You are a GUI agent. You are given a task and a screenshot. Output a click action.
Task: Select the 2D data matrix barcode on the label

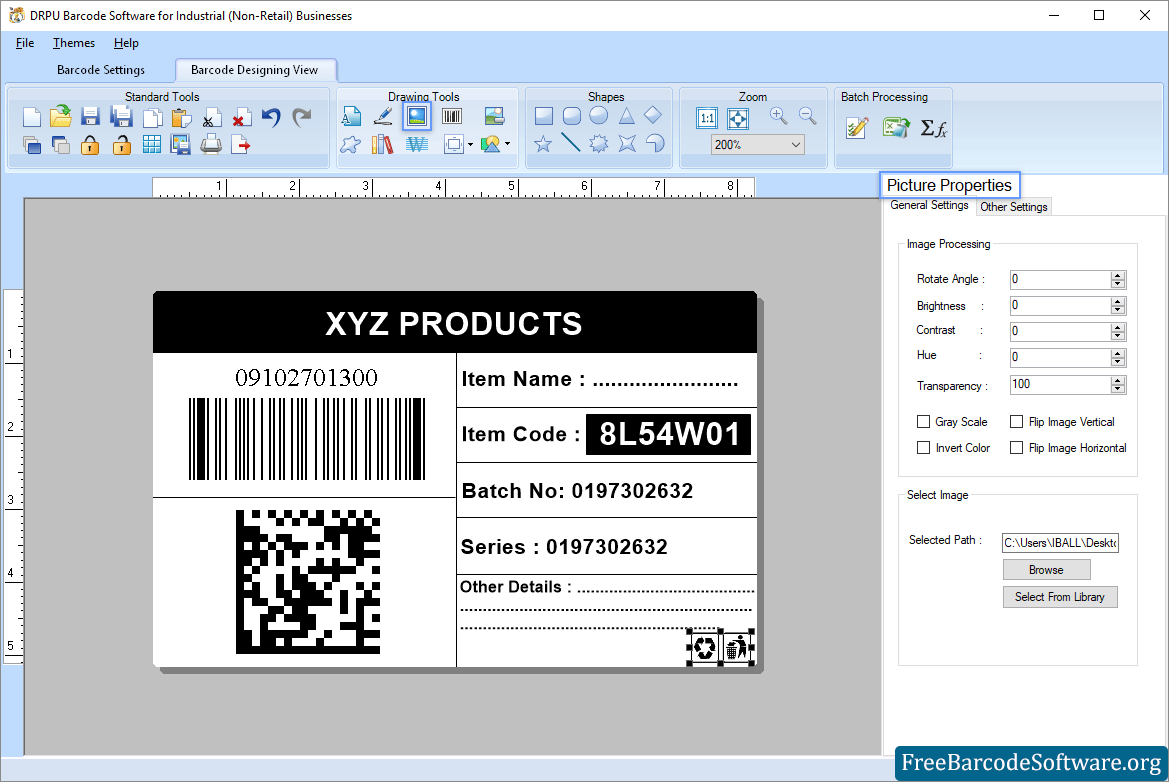click(x=308, y=582)
